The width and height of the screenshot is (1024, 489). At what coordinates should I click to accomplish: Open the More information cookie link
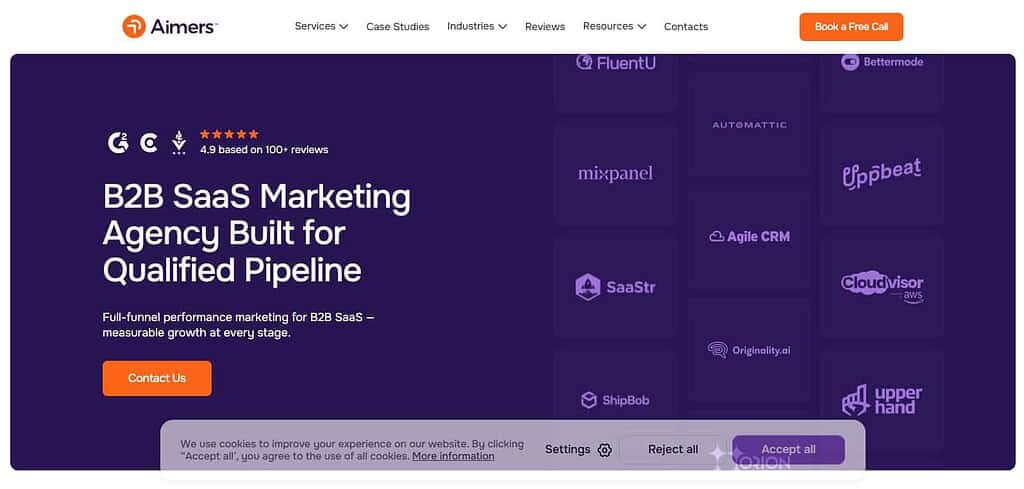point(453,456)
